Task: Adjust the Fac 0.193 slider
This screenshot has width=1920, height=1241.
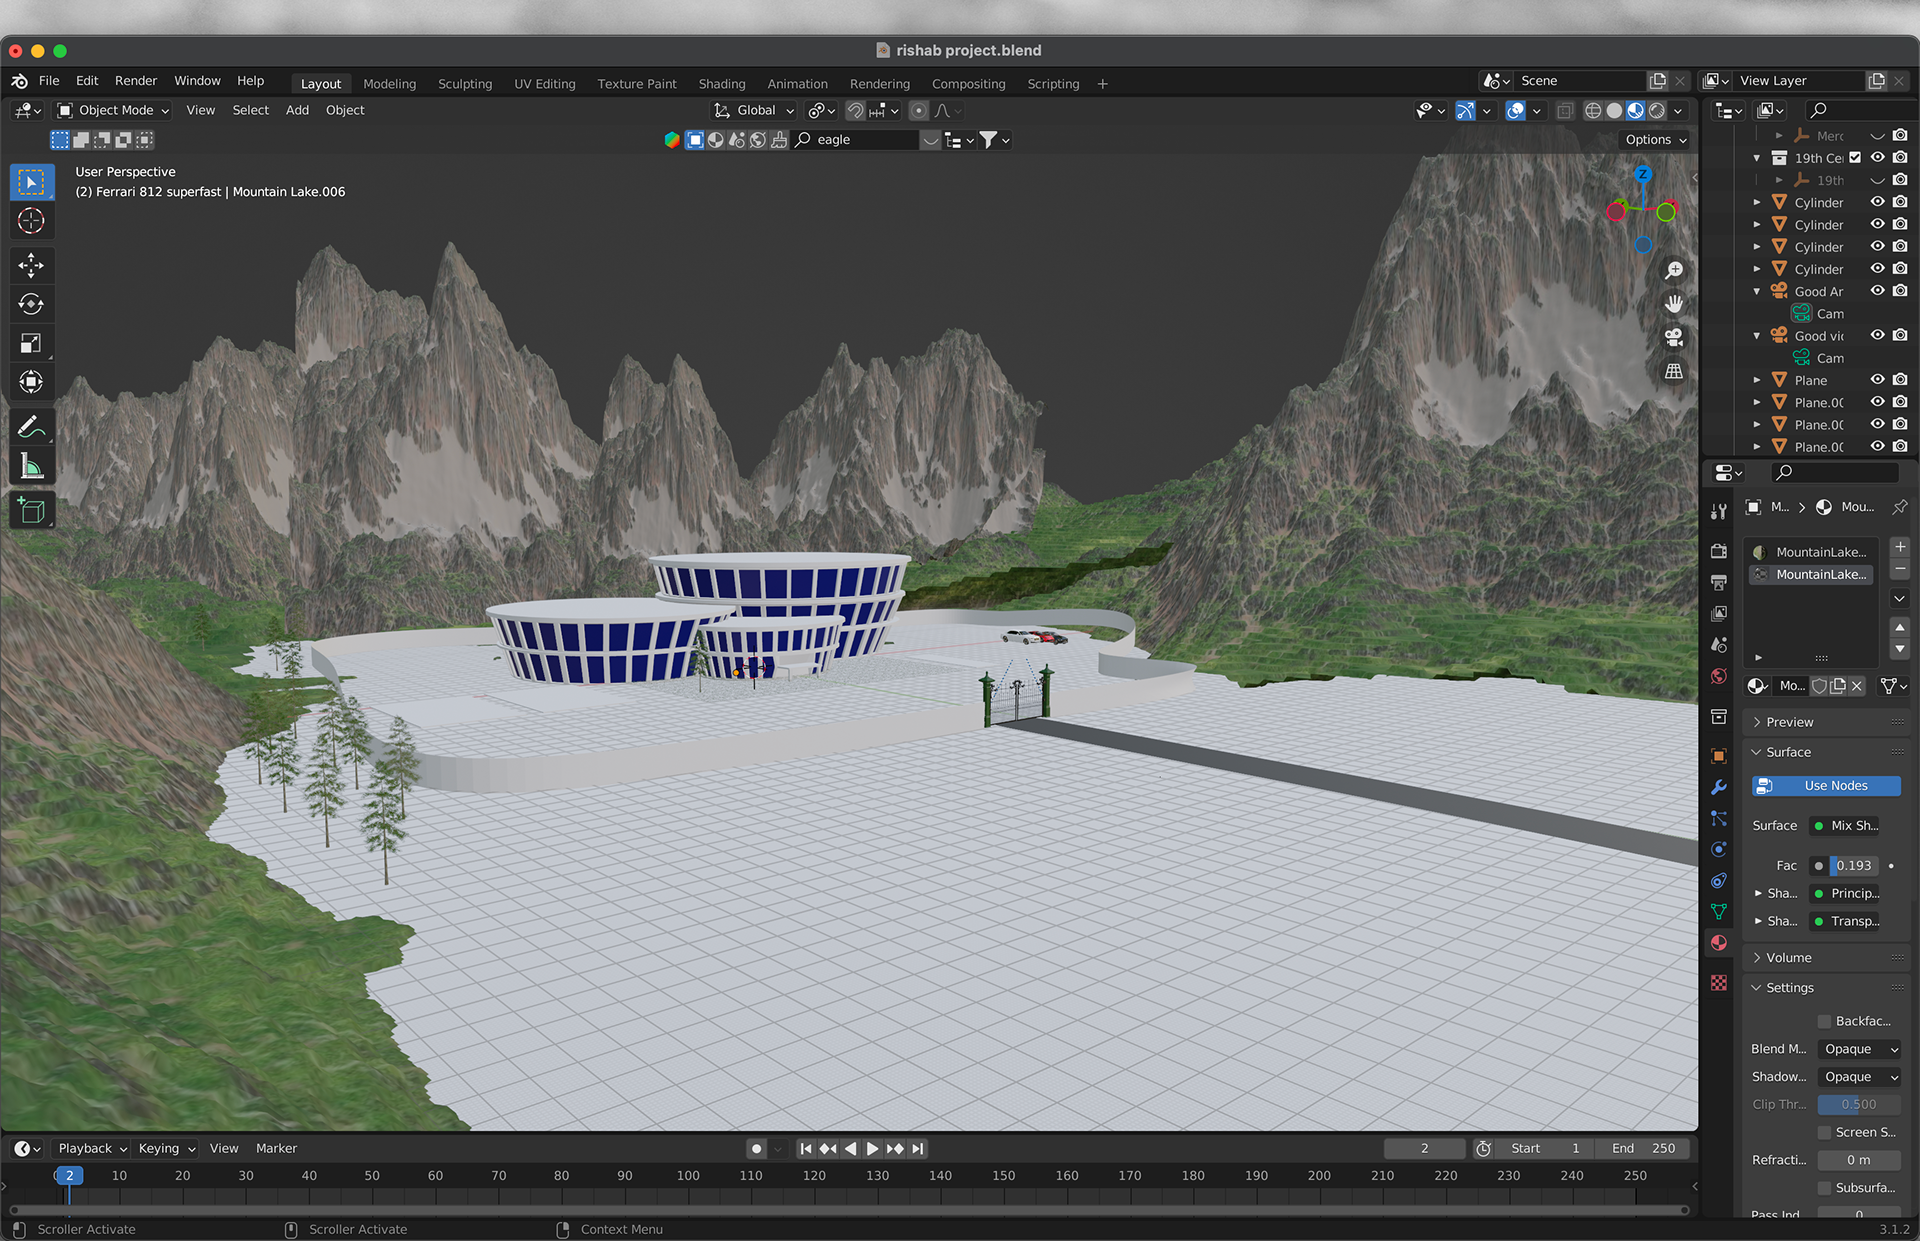Action: 1853,865
